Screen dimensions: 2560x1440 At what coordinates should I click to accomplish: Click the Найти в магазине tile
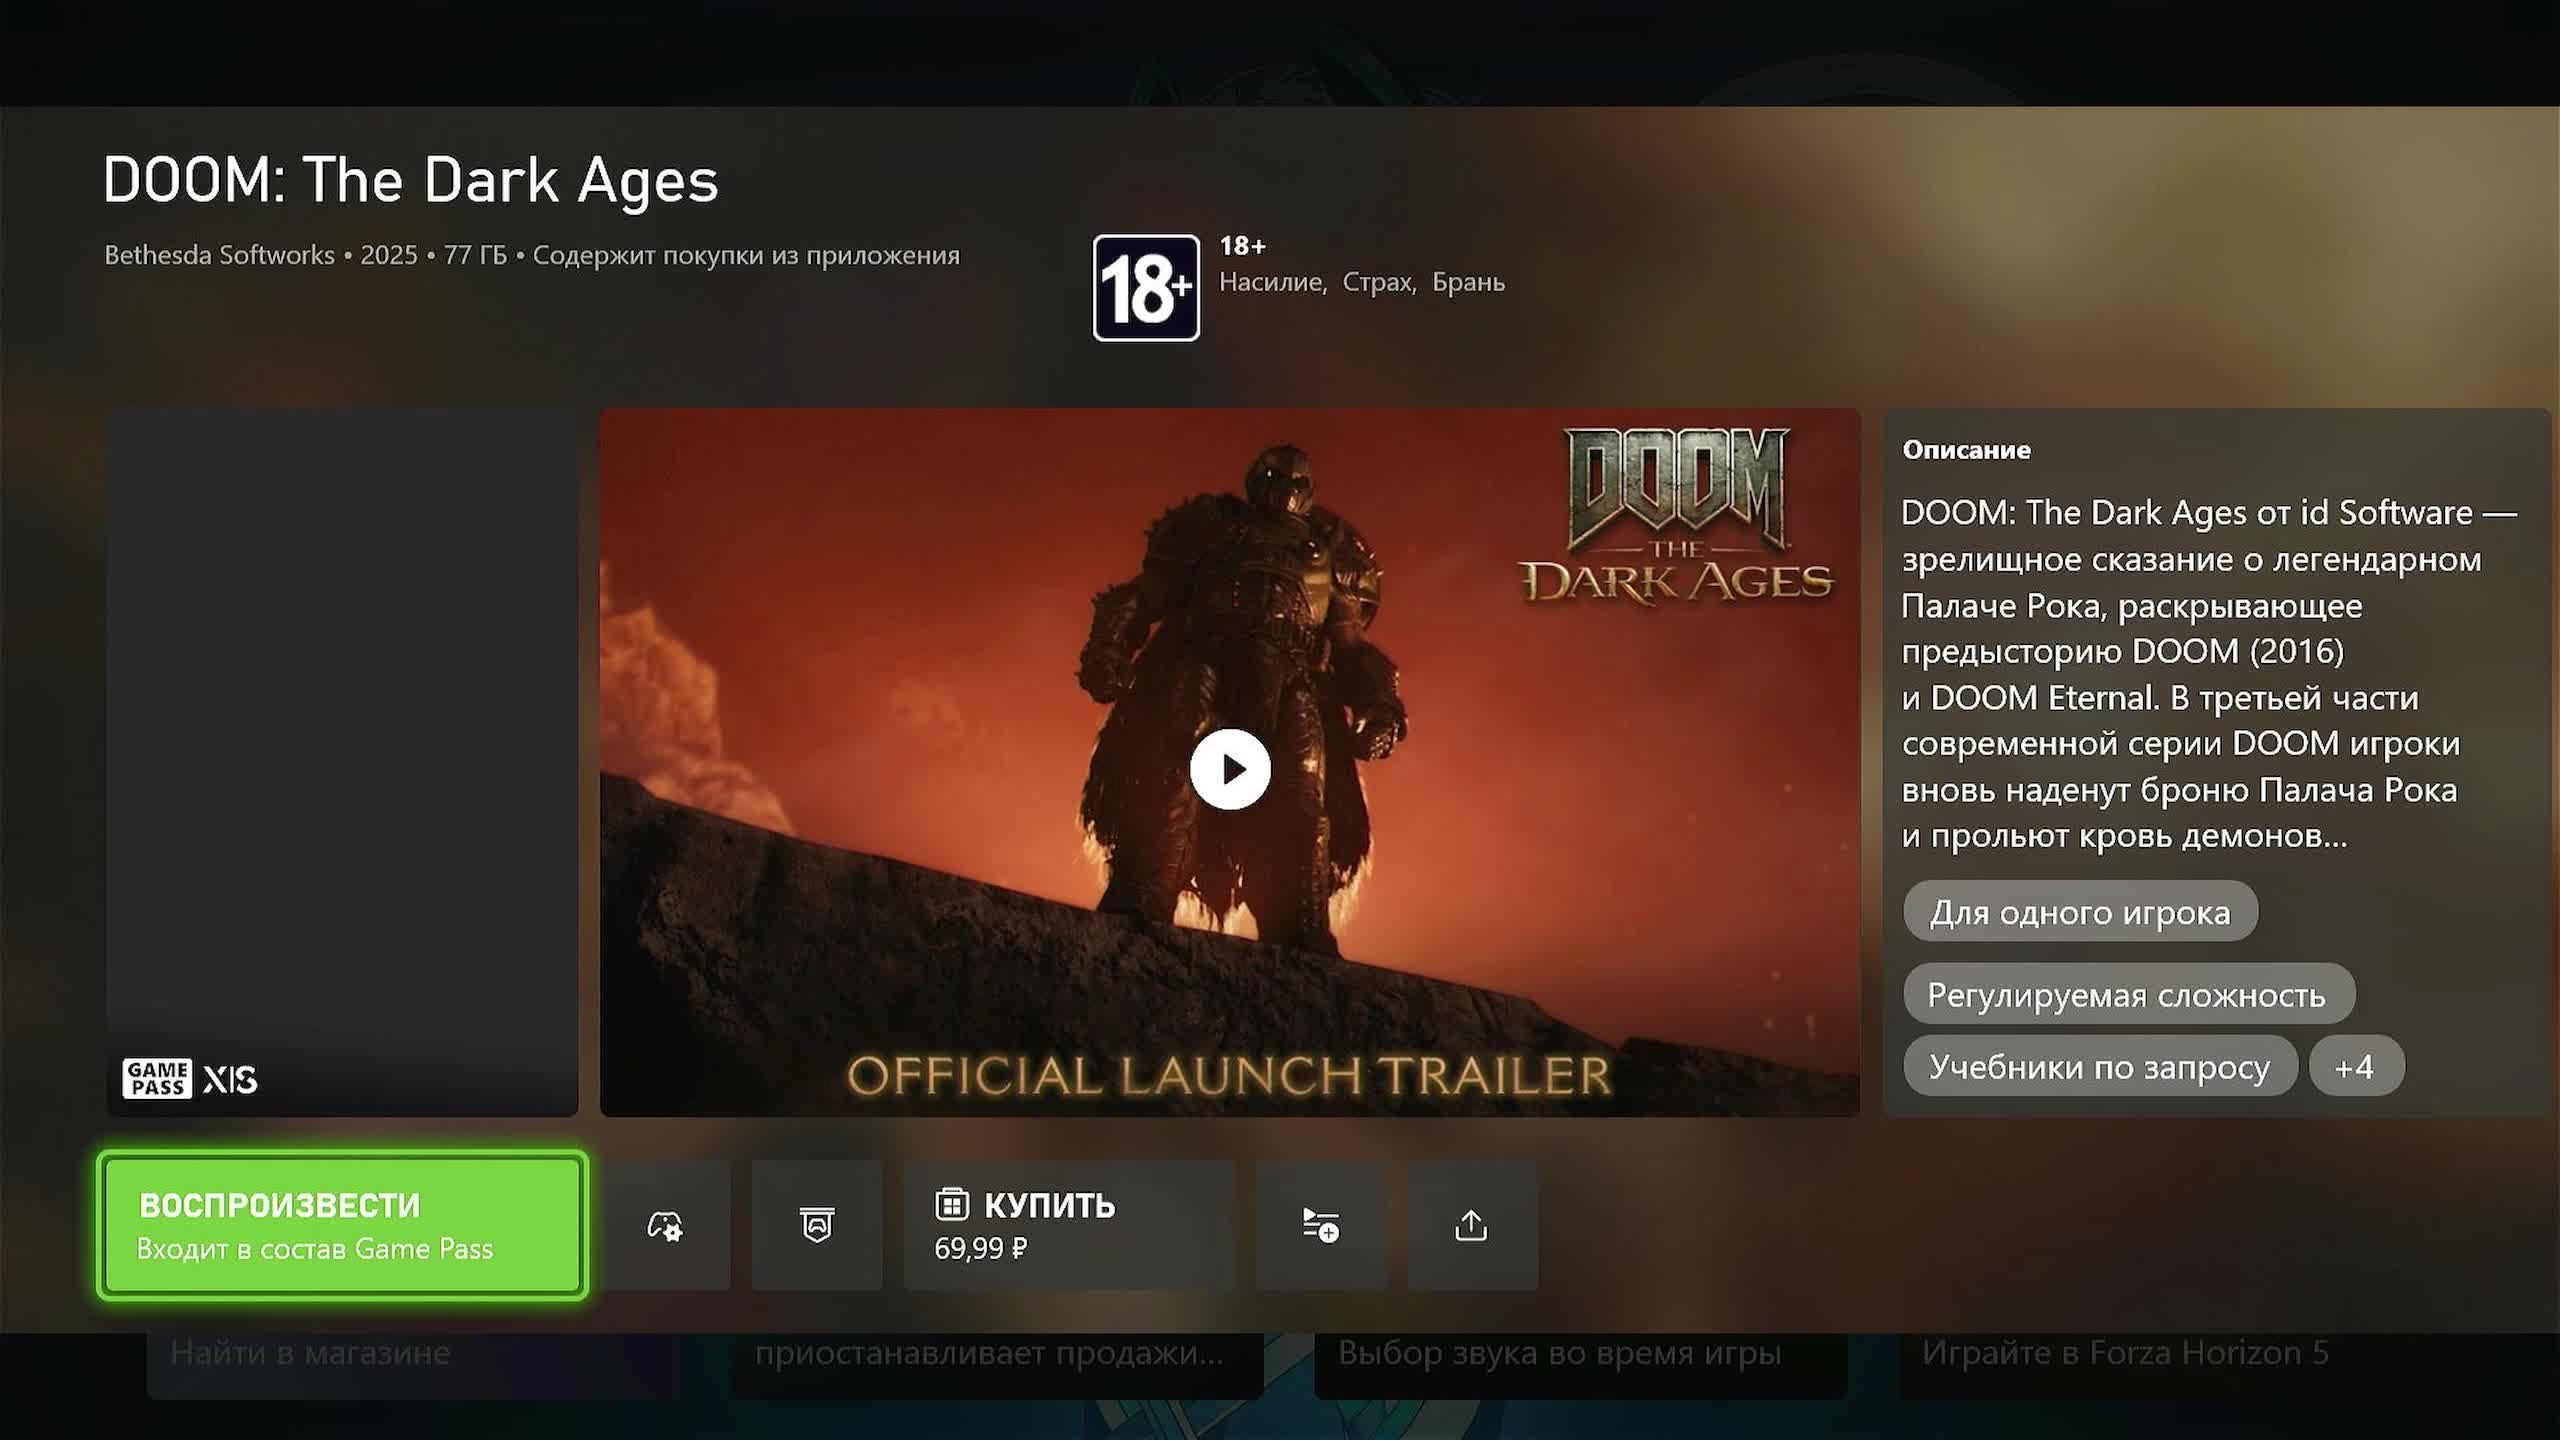coord(310,1353)
